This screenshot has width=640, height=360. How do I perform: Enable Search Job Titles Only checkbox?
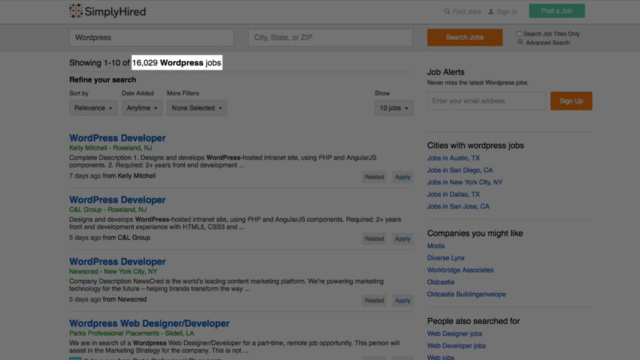click(x=519, y=34)
